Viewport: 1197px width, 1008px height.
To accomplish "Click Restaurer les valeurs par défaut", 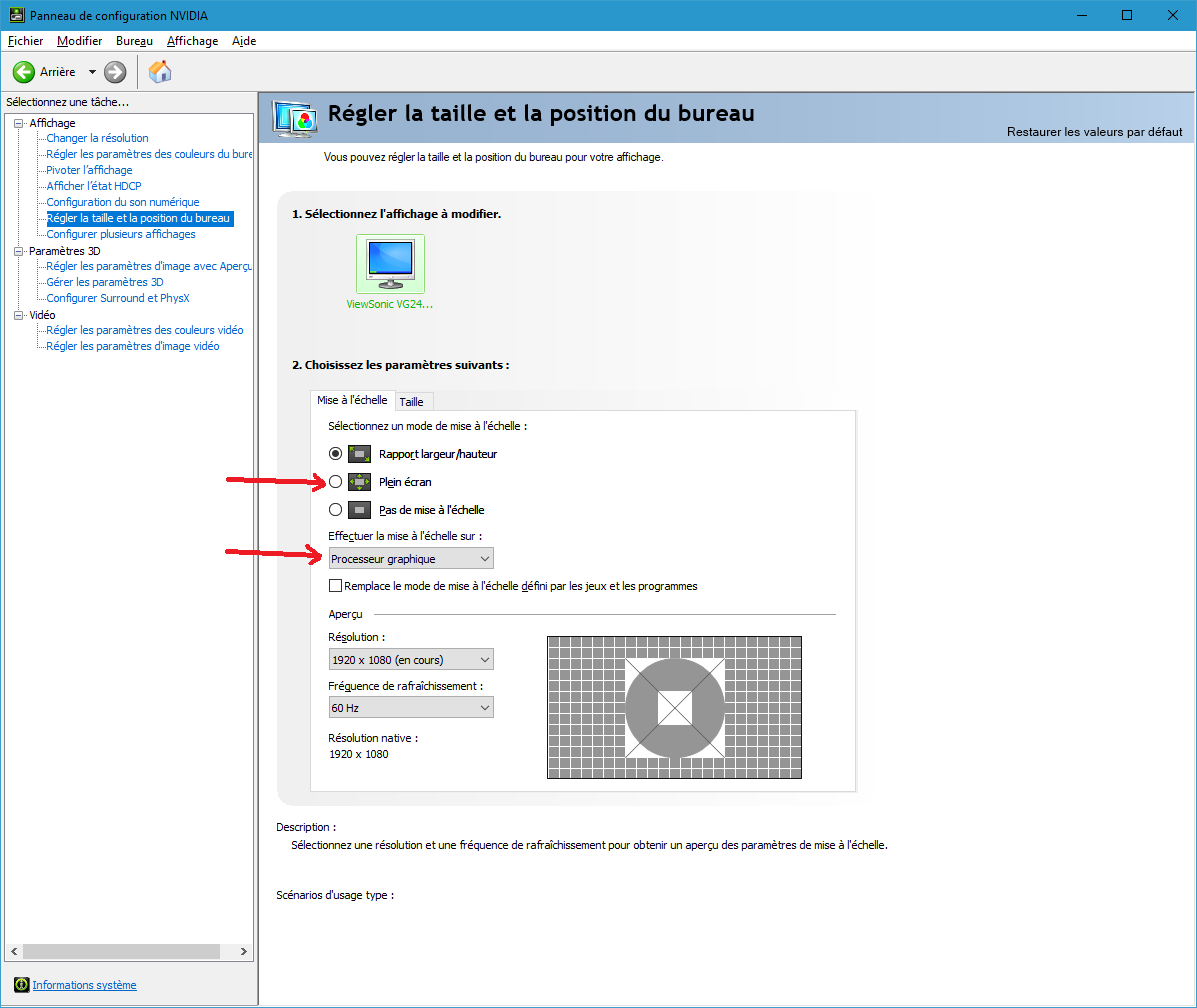I will click(1094, 132).
